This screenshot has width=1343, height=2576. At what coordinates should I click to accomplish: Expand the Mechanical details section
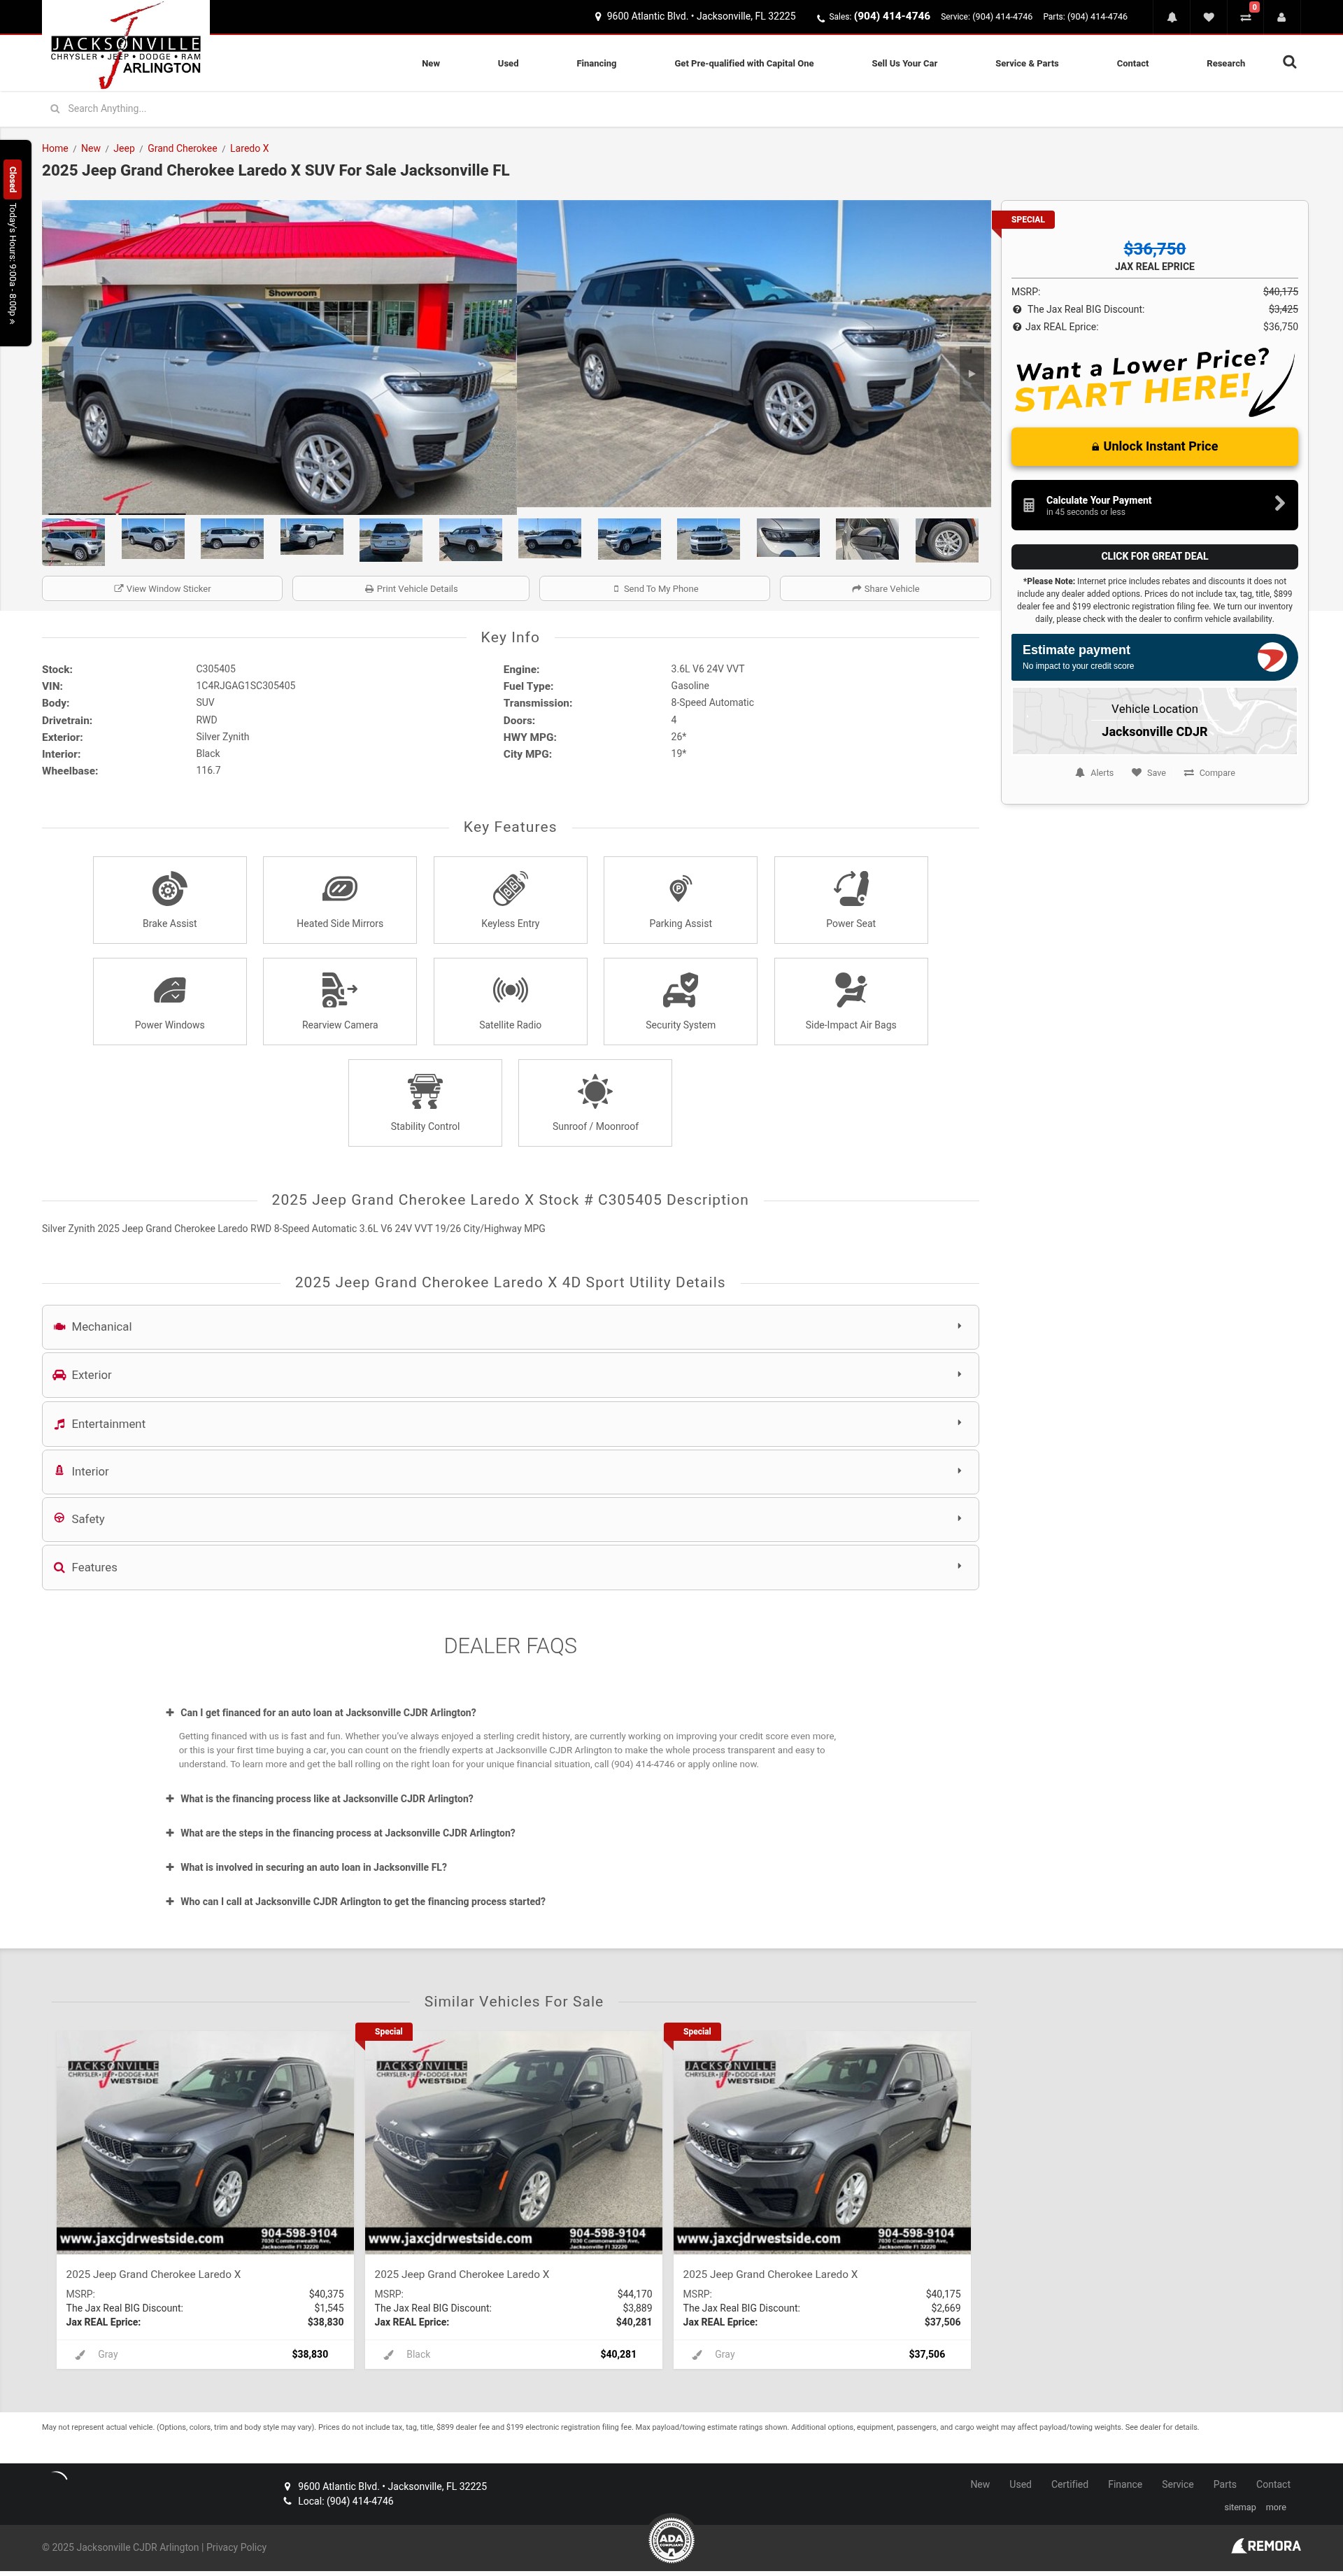510,1327
